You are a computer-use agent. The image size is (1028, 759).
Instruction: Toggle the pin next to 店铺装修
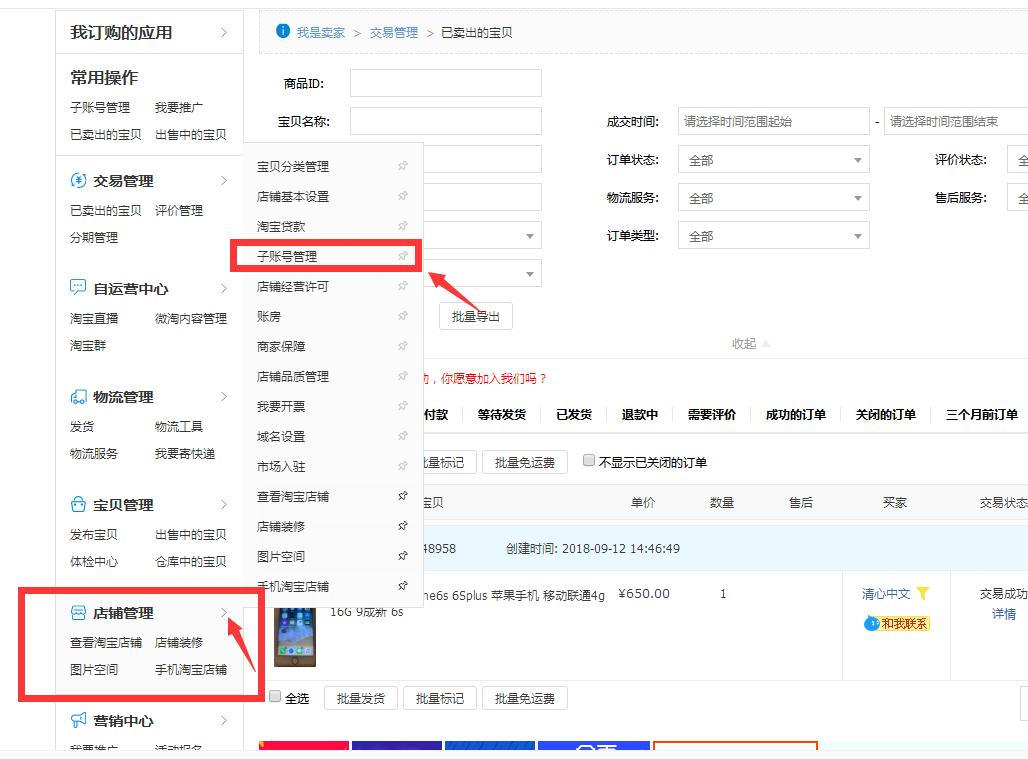click(x=402, y=525)
